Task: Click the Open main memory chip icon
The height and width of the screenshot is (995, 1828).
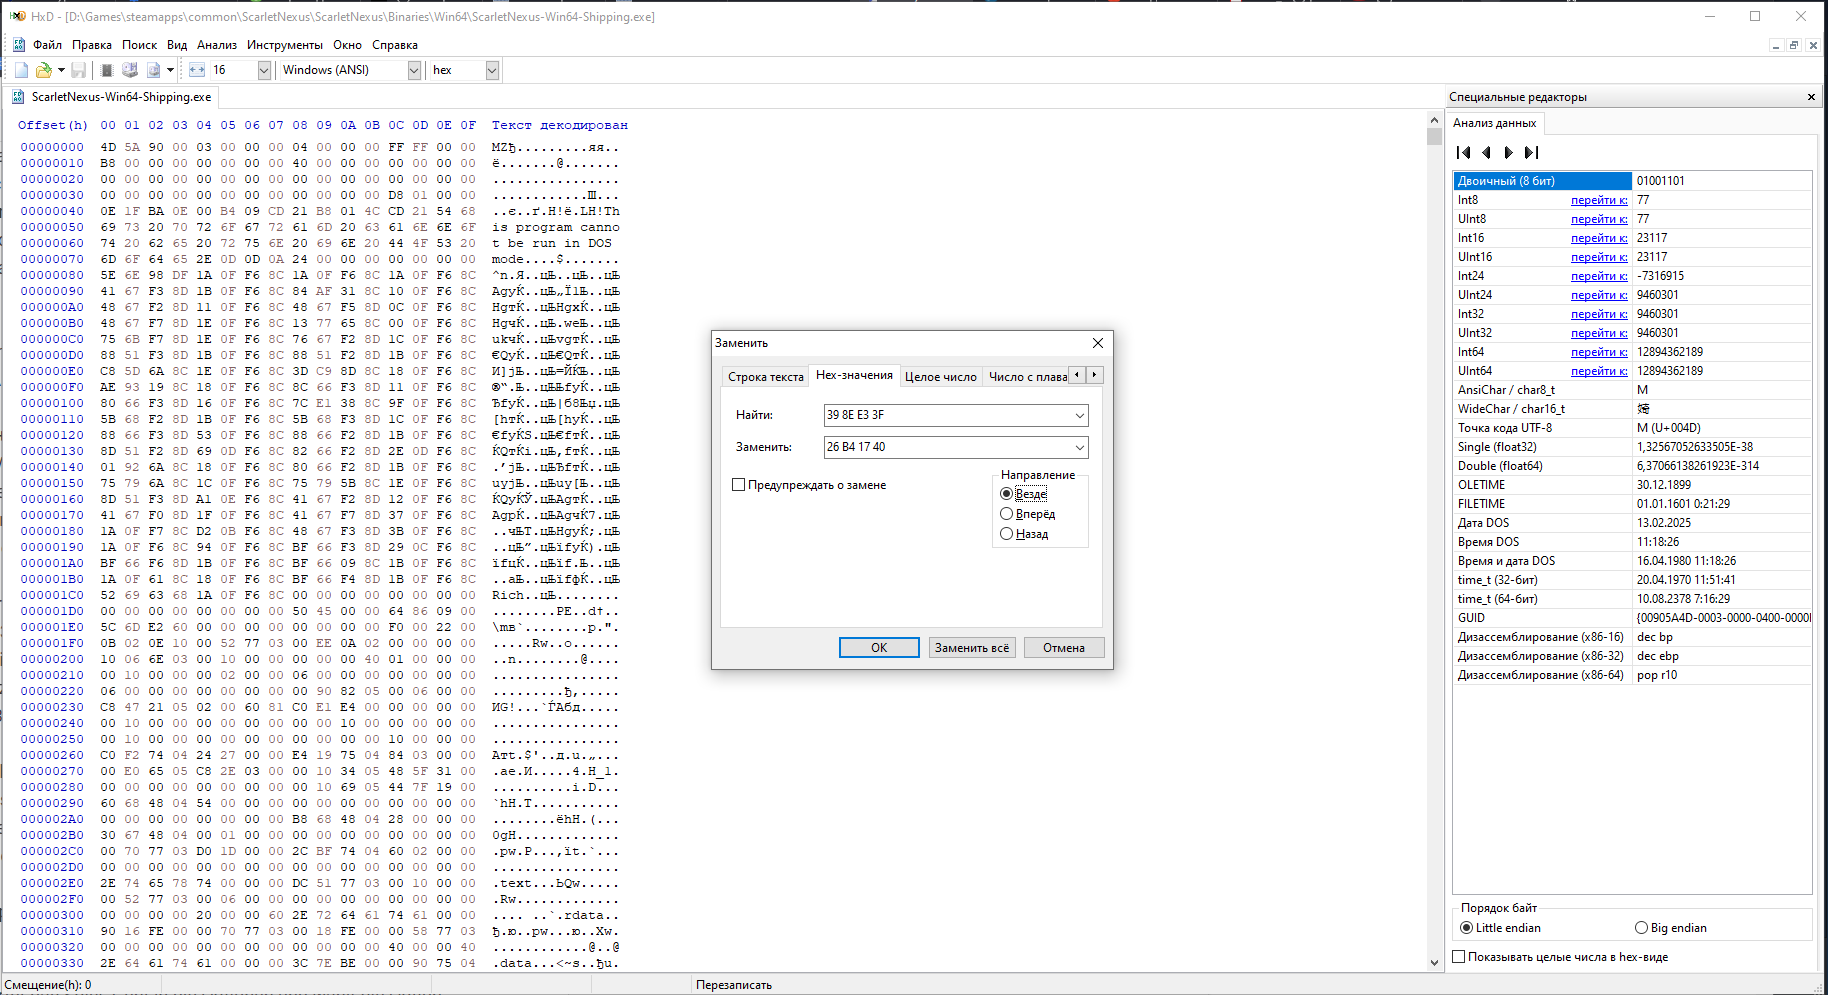Action: click(107, 70)
